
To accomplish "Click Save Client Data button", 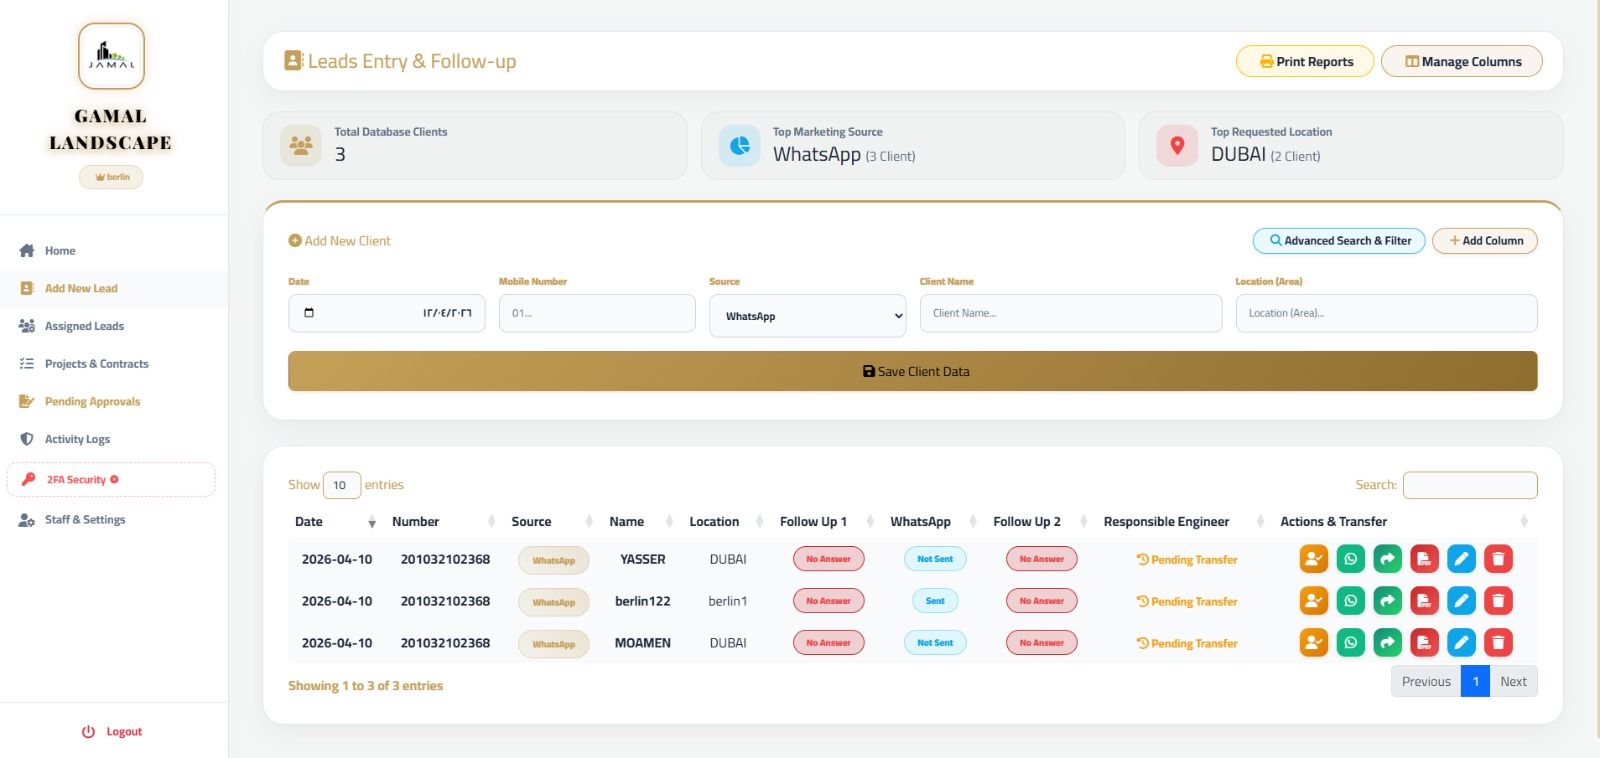I will coord(912,371).
